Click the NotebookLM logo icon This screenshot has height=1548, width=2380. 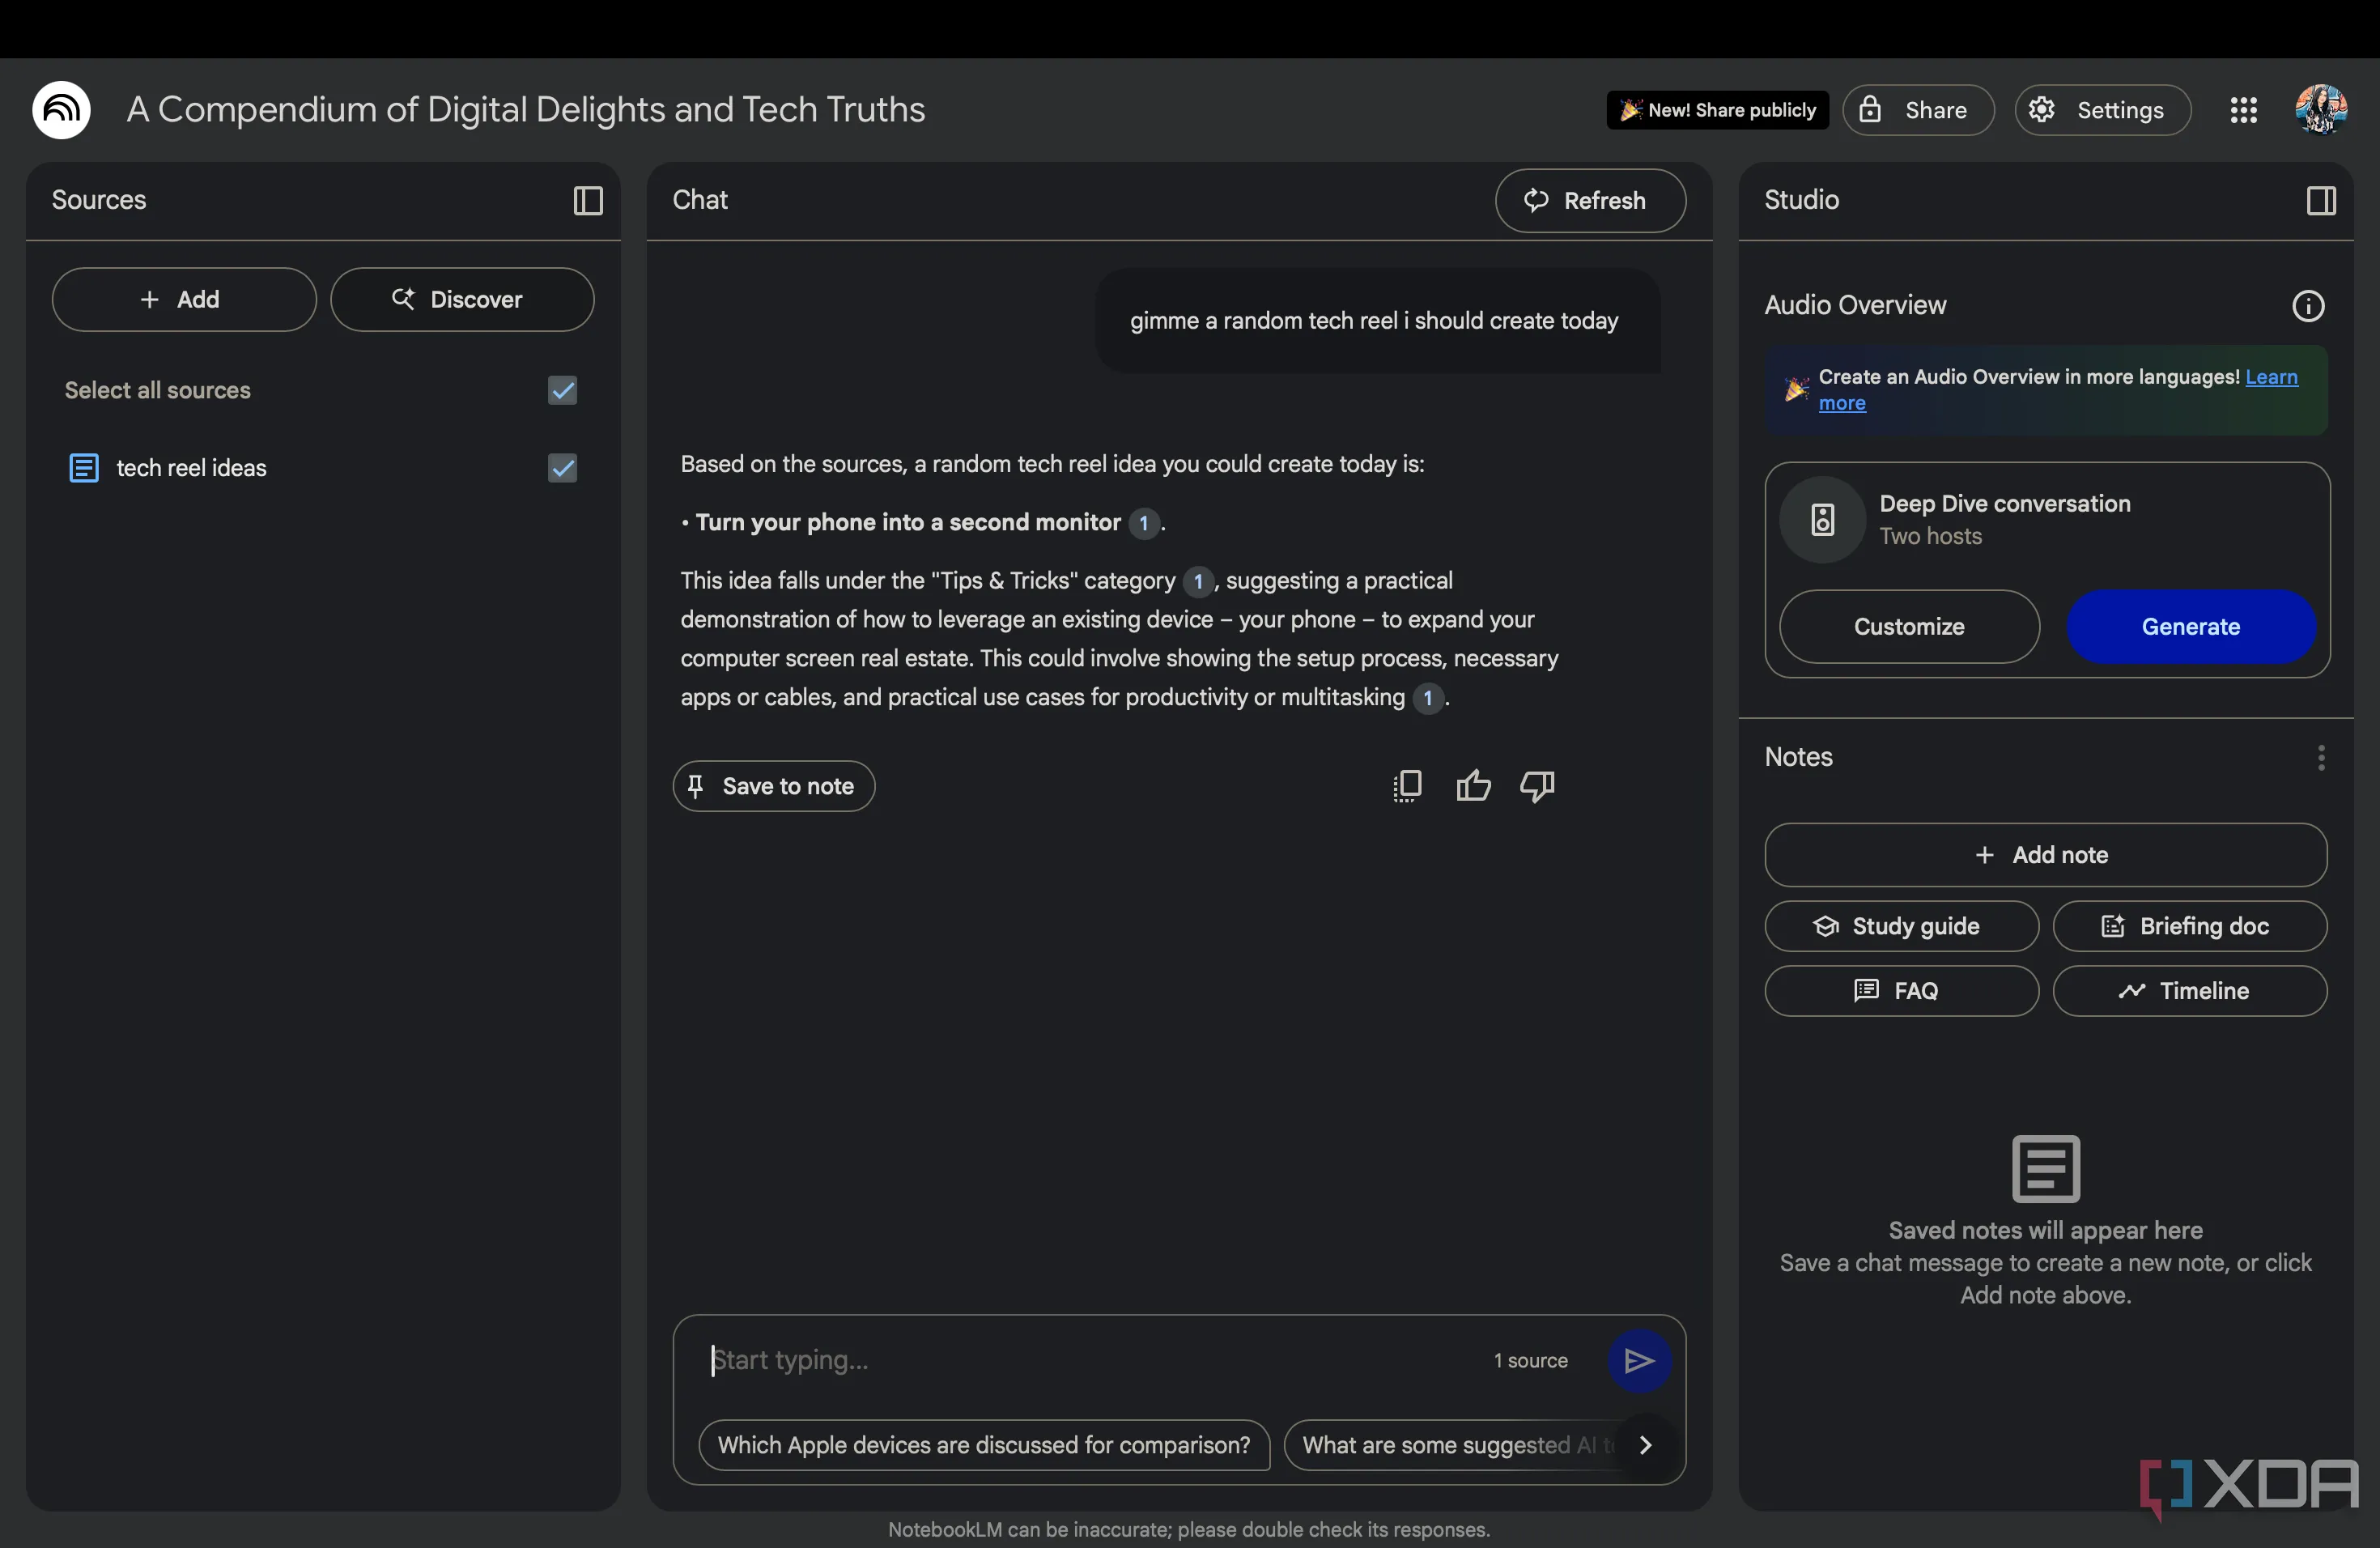click(61, 110)
